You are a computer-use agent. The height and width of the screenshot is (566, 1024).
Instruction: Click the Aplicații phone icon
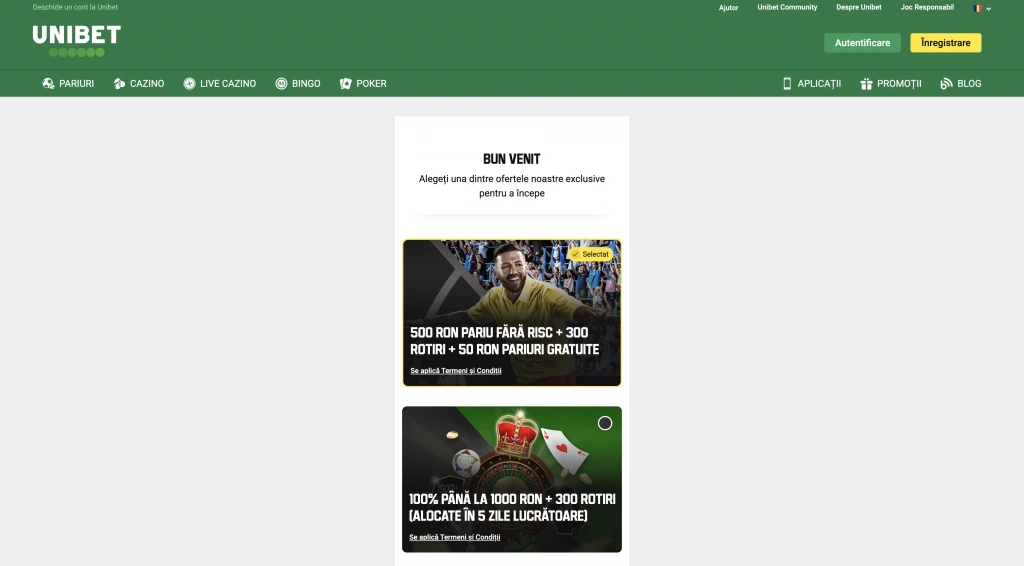(787, 84)
